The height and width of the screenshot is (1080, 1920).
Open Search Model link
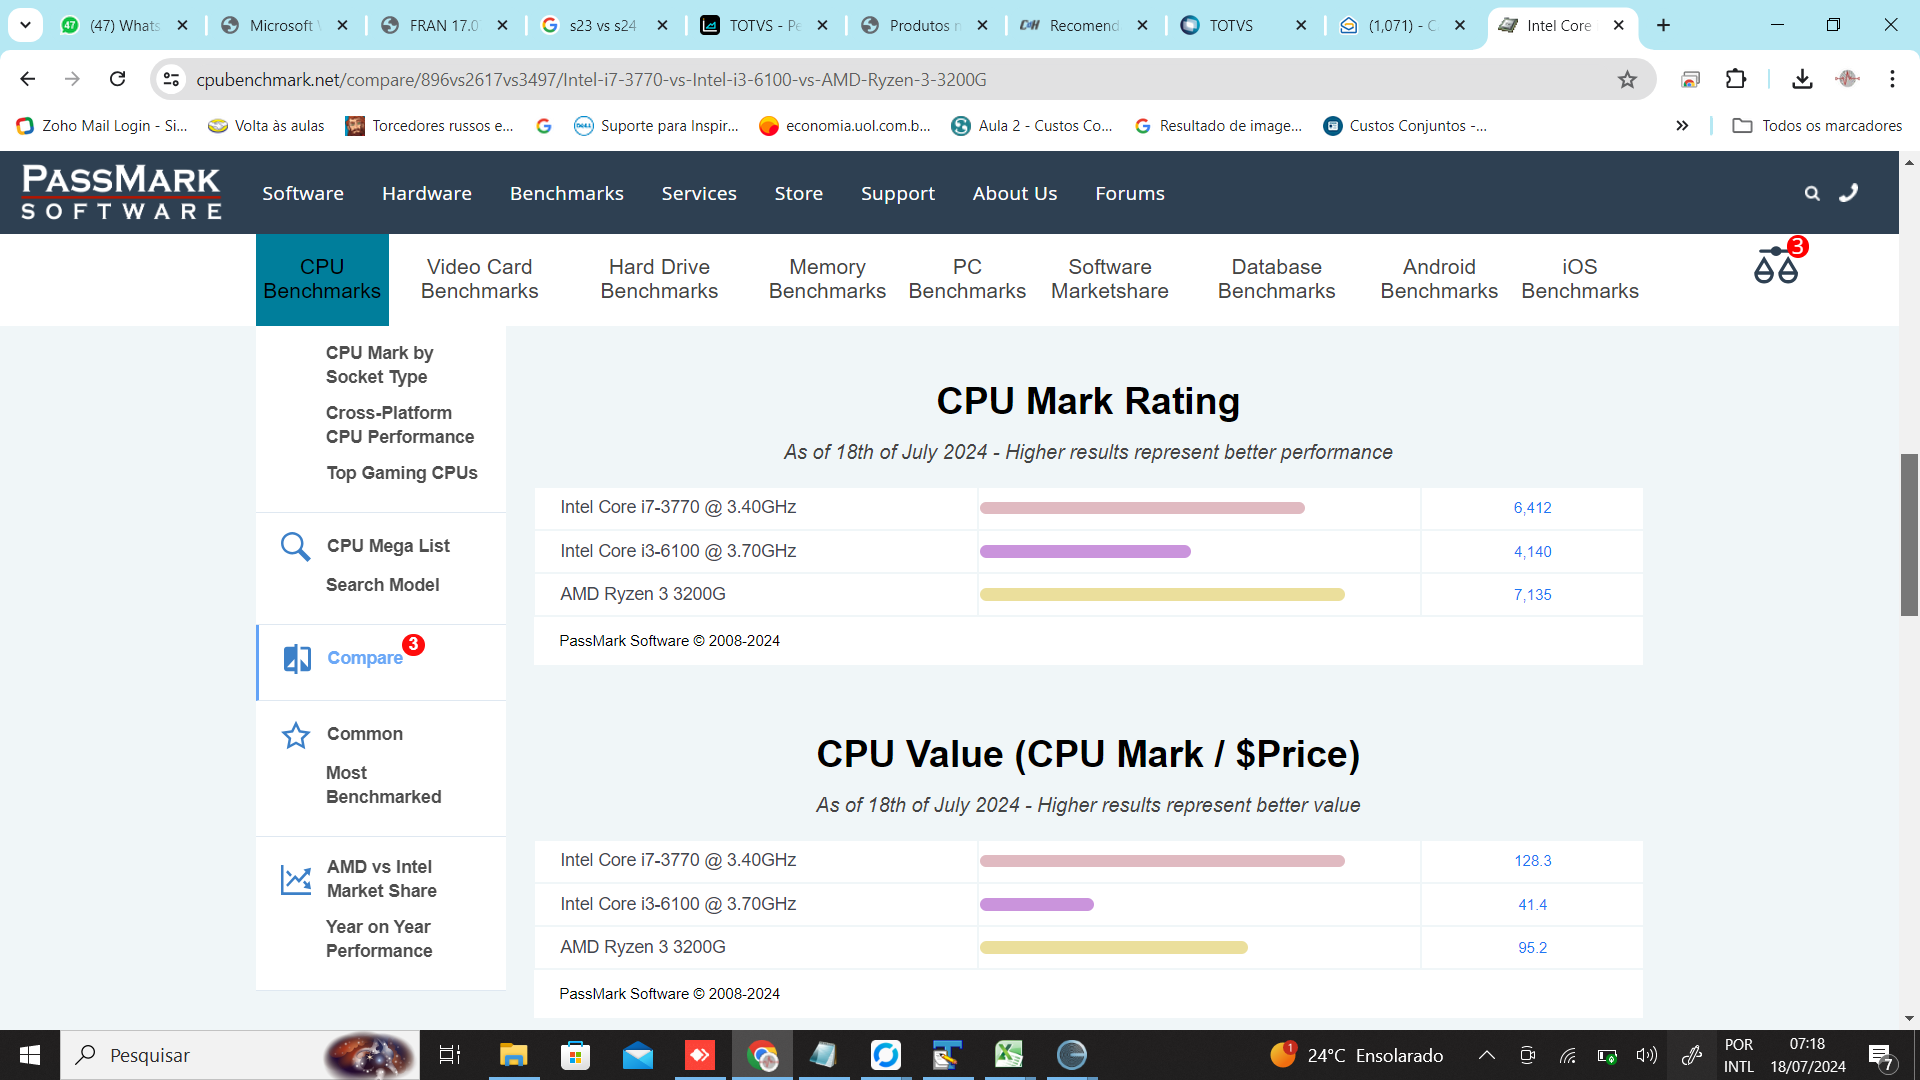tap(383, 585)
